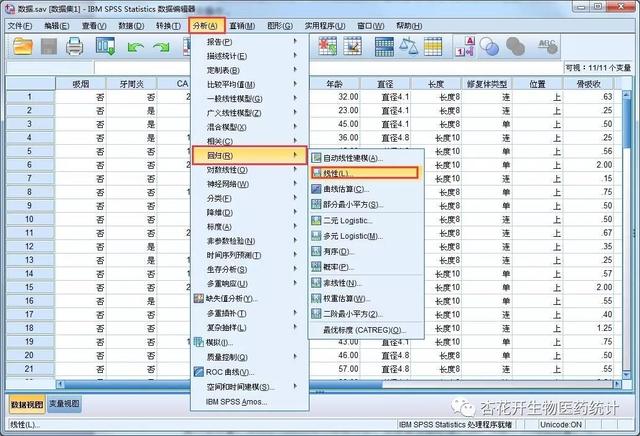
Task: Choose 曲线估算(C) in regression submenu
Action: pyautogui.click(x=366, y=189)
